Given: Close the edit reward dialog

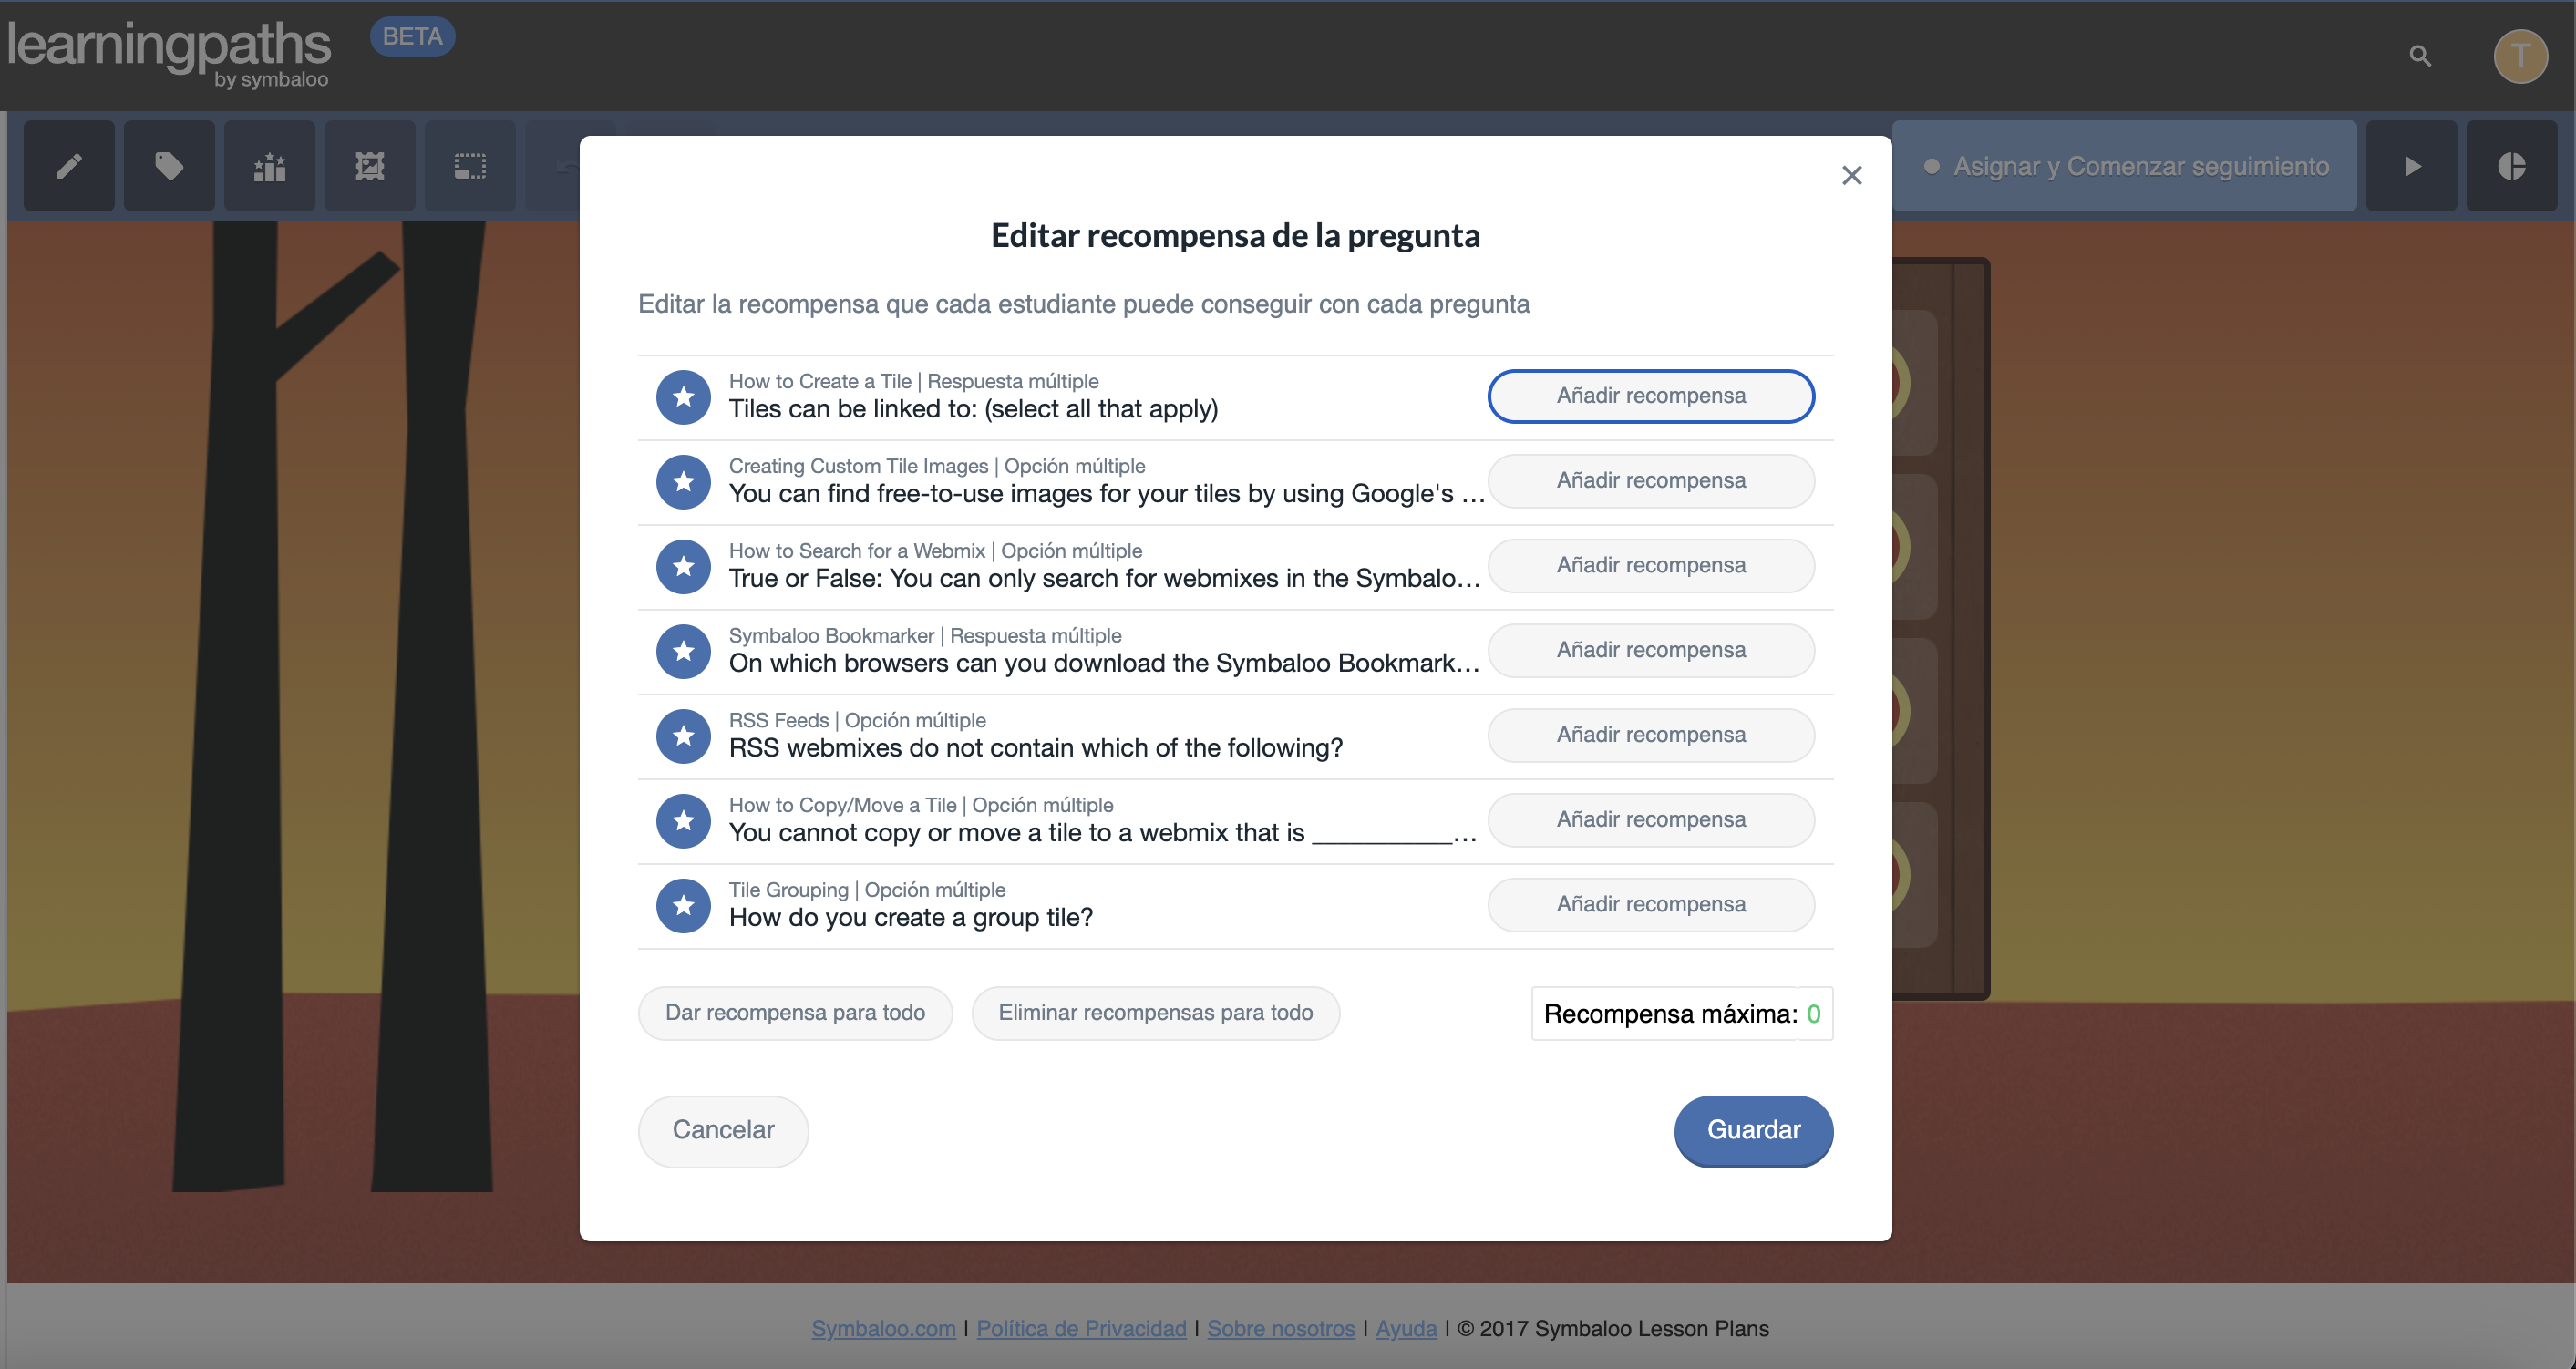Looking at the screenshot, I should (1852, 175).
